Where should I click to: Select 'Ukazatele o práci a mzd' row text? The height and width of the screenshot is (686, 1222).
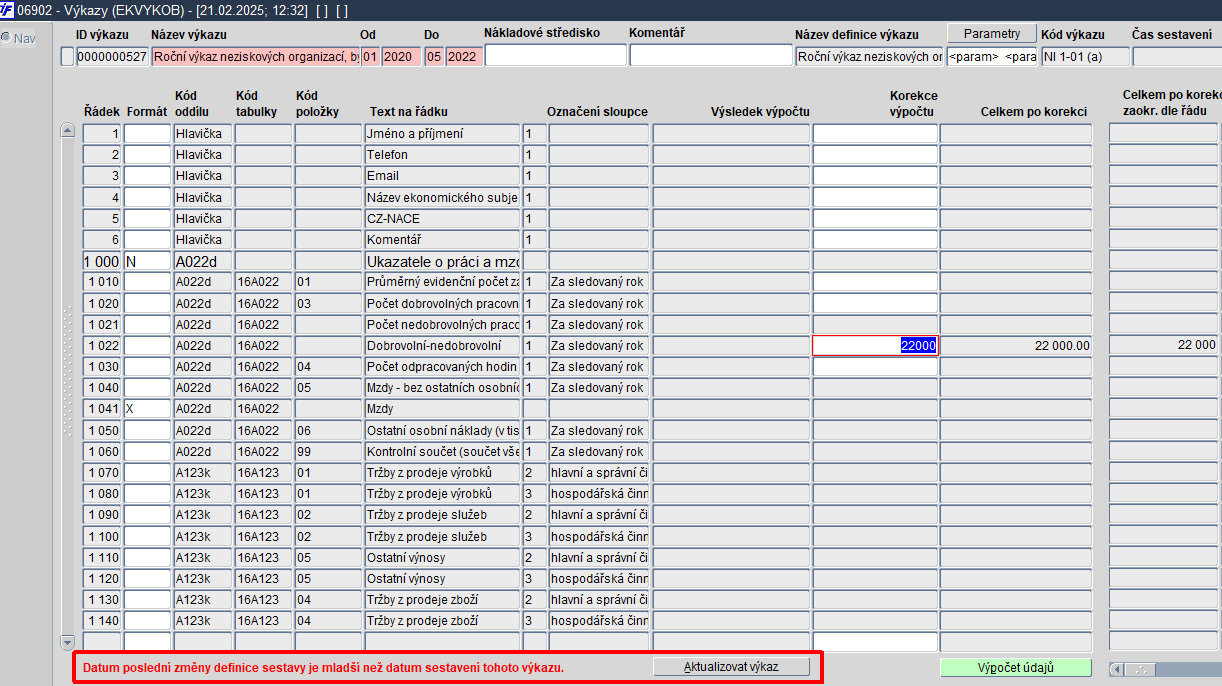click(442, 261)
